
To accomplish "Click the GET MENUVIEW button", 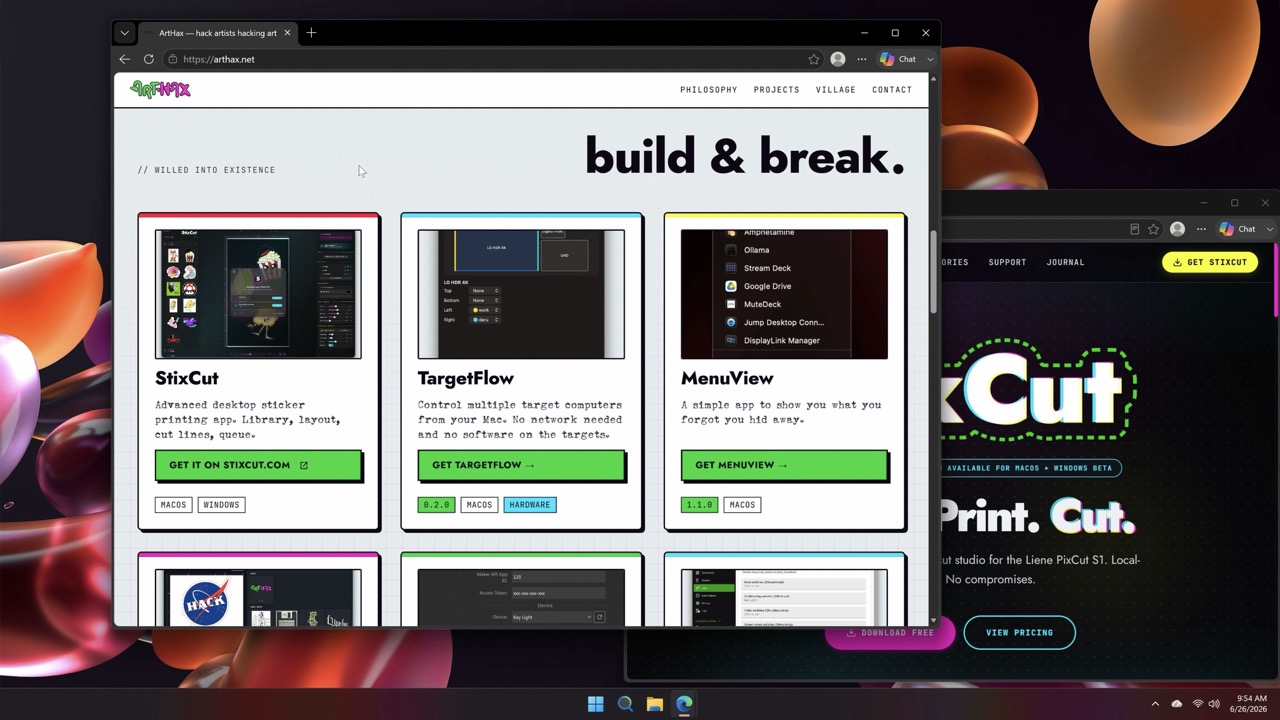I will point(784,465).
